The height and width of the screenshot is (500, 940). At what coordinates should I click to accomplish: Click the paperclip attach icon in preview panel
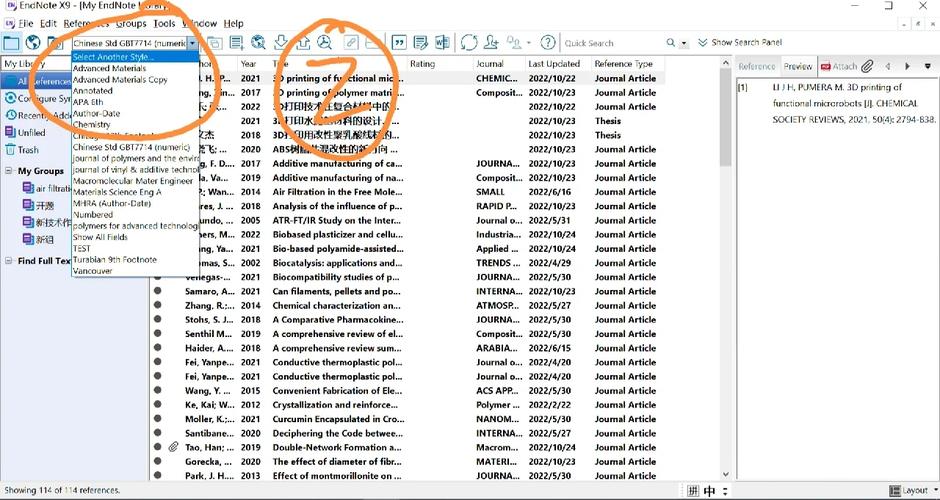coord(867,66)
